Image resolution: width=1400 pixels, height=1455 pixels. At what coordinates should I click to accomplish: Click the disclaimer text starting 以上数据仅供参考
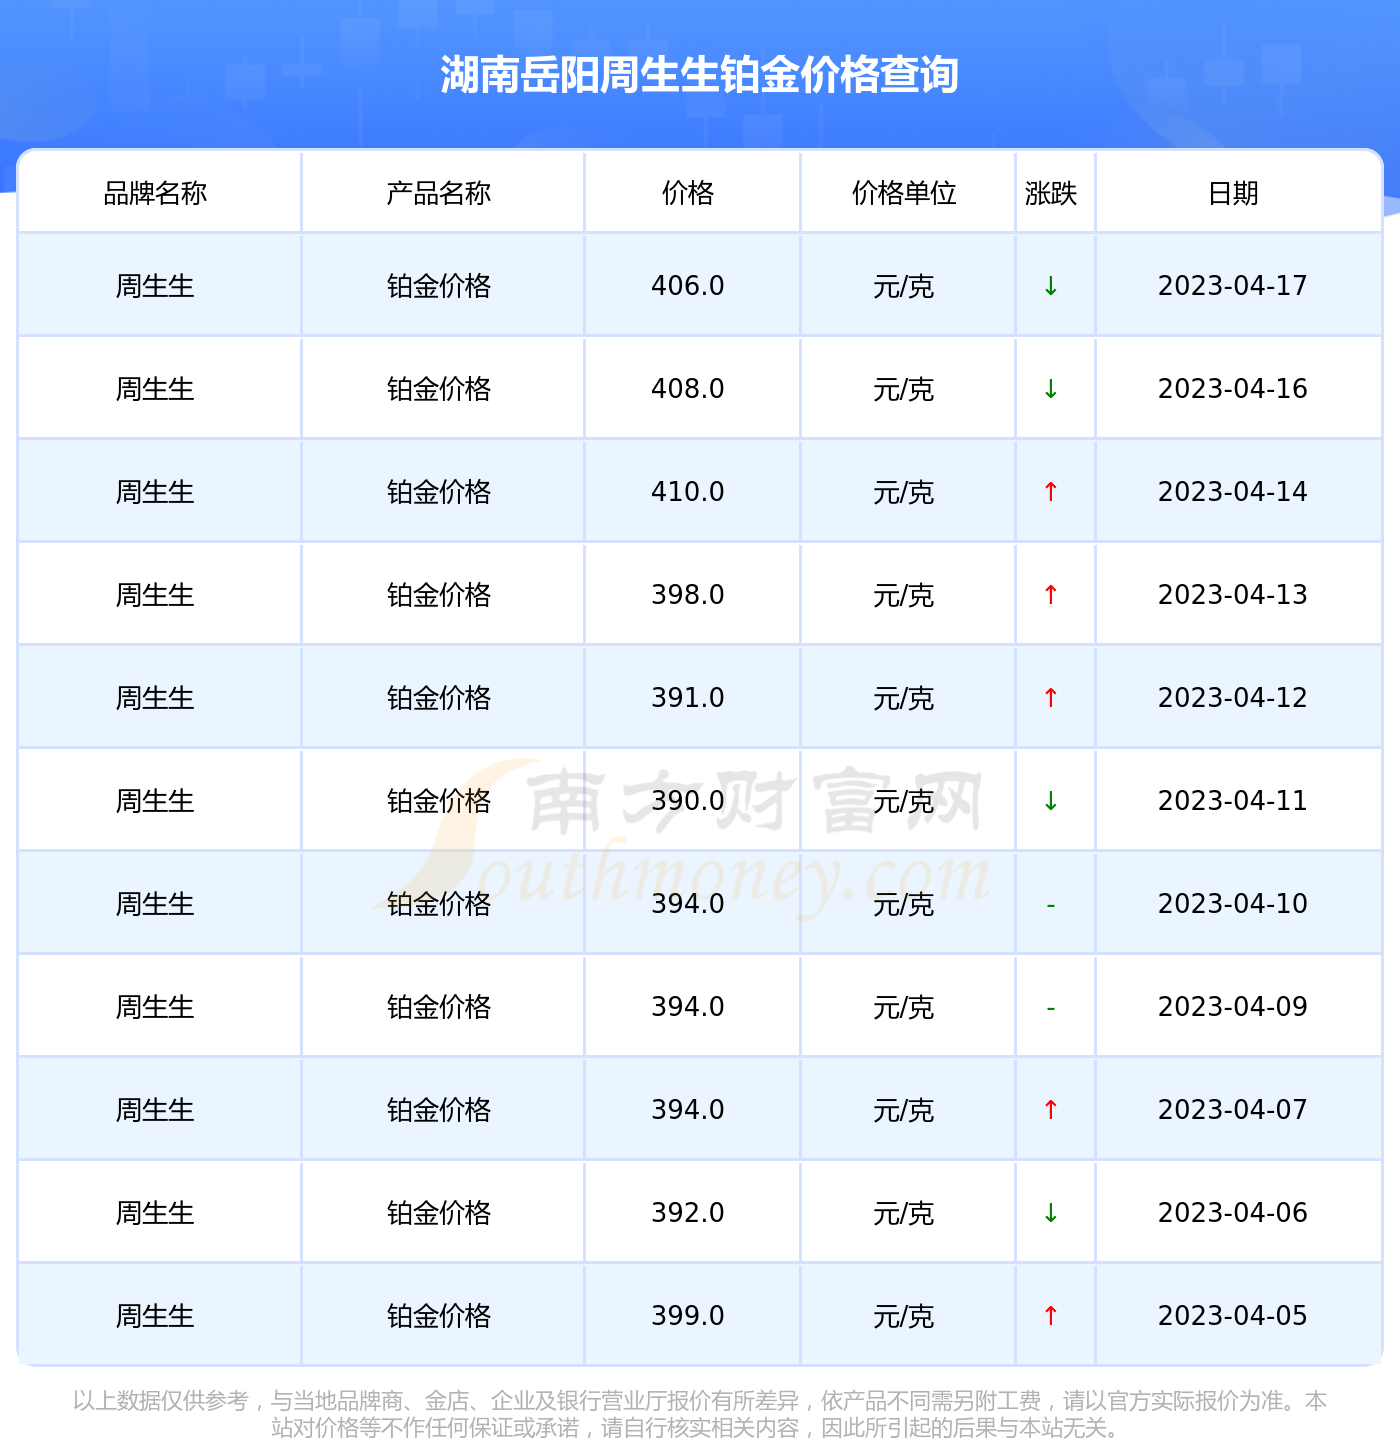[x=700, y=1414]
